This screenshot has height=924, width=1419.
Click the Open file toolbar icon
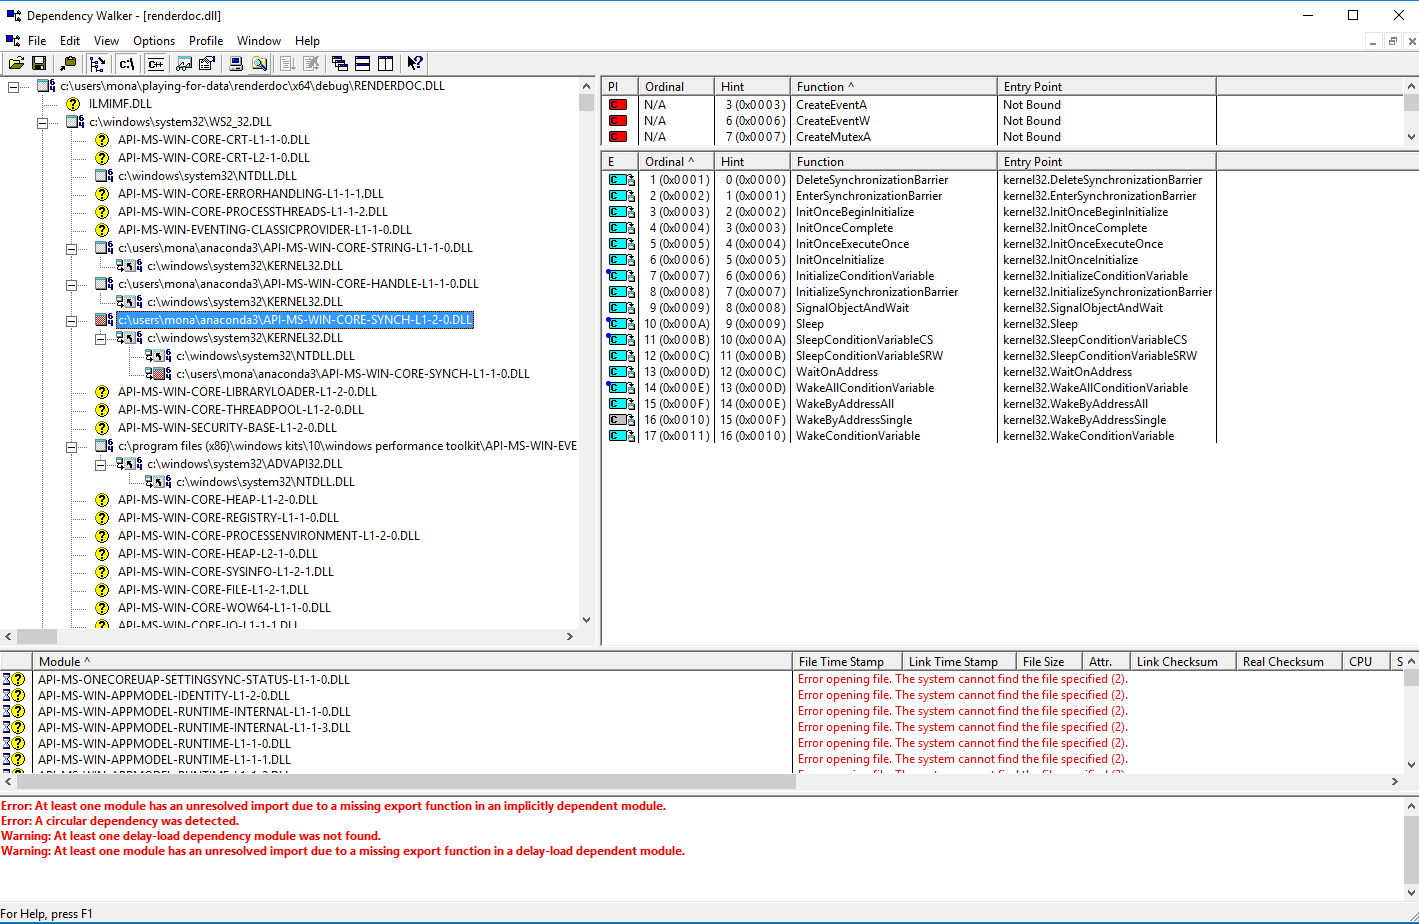tap(16, 64)
